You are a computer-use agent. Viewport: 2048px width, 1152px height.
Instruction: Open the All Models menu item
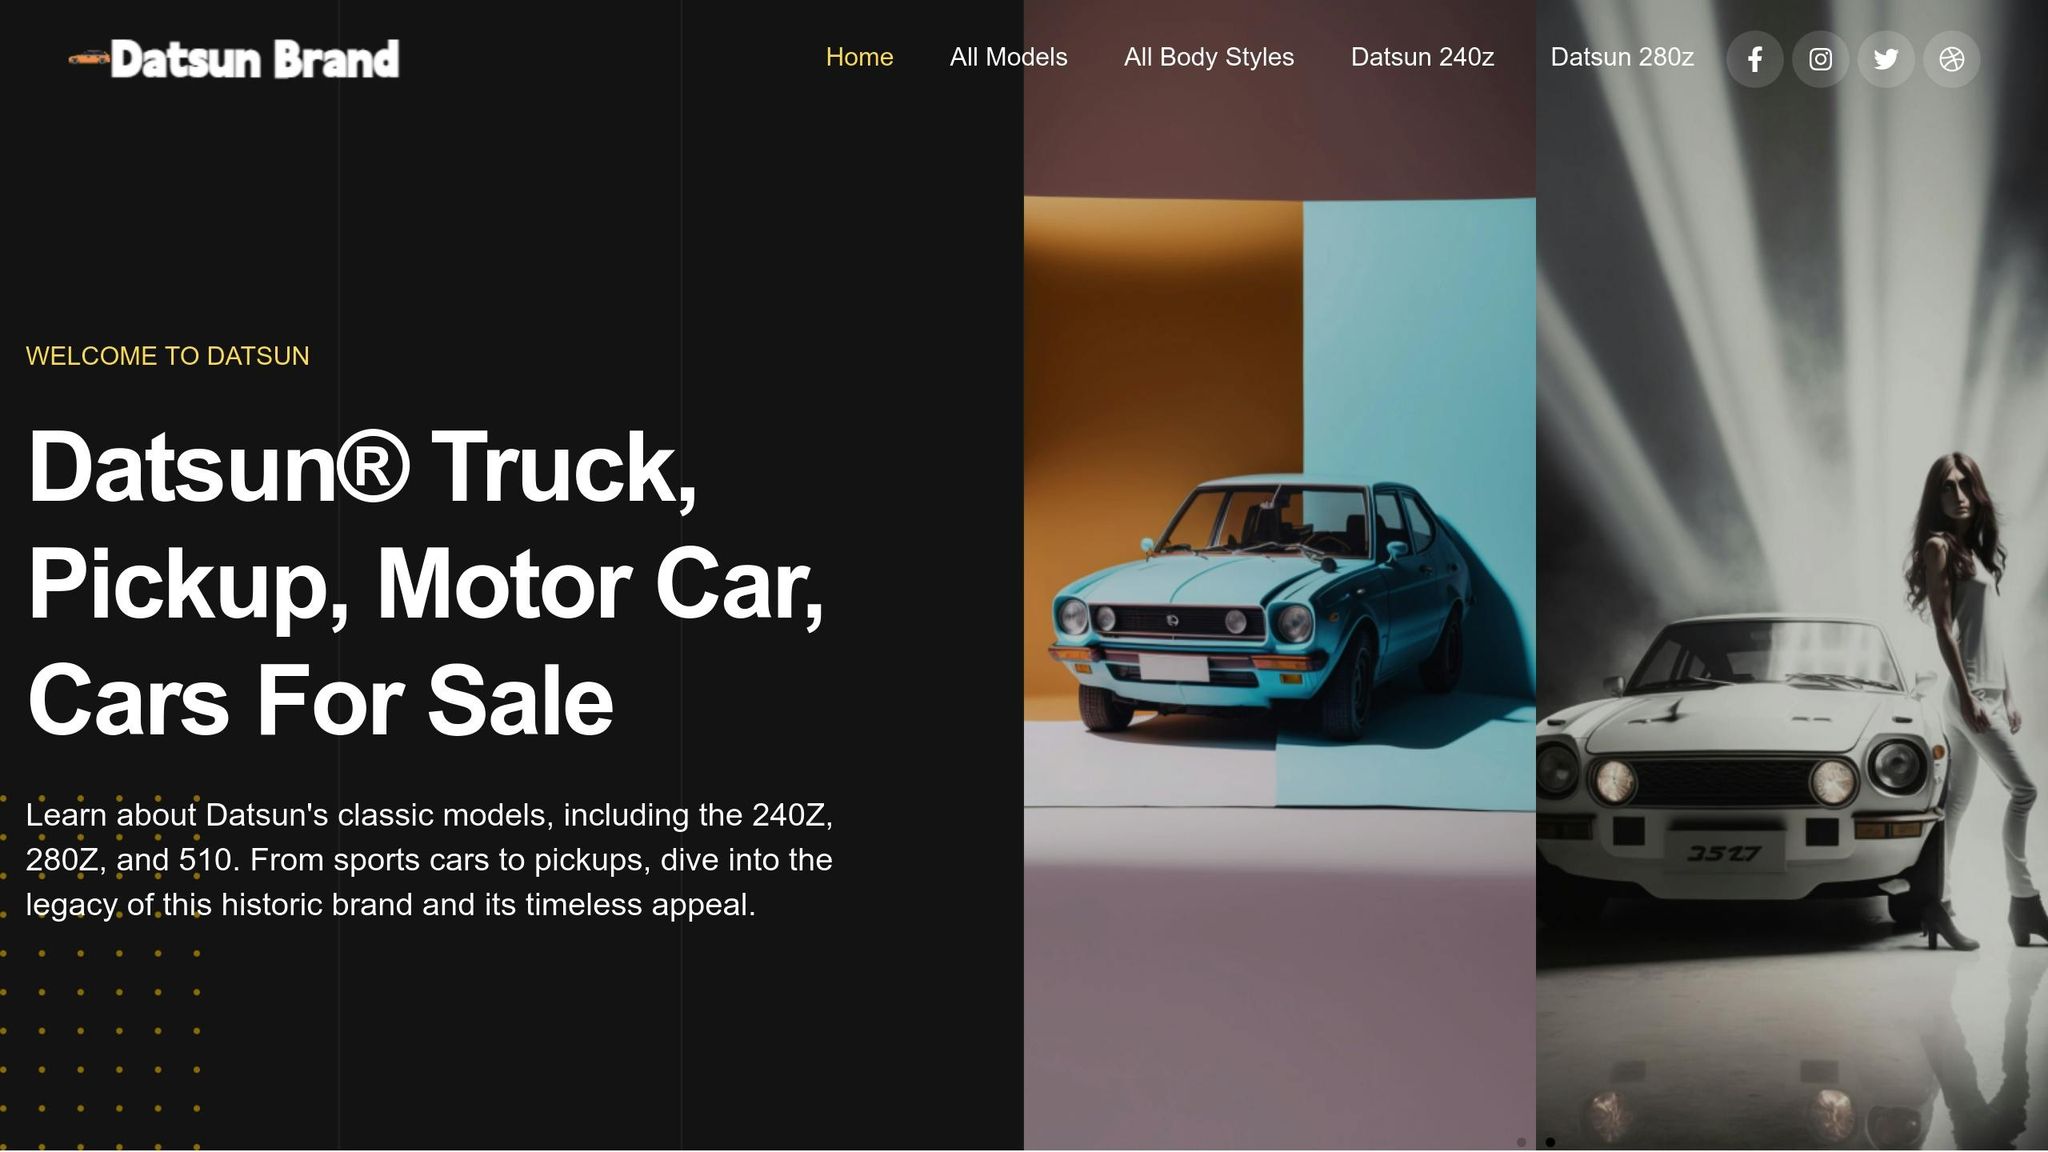tap(1009, 57)
